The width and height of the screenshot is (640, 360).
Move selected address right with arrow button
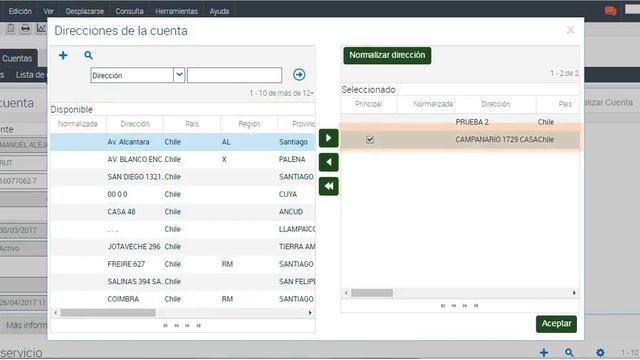coord(329,138)
